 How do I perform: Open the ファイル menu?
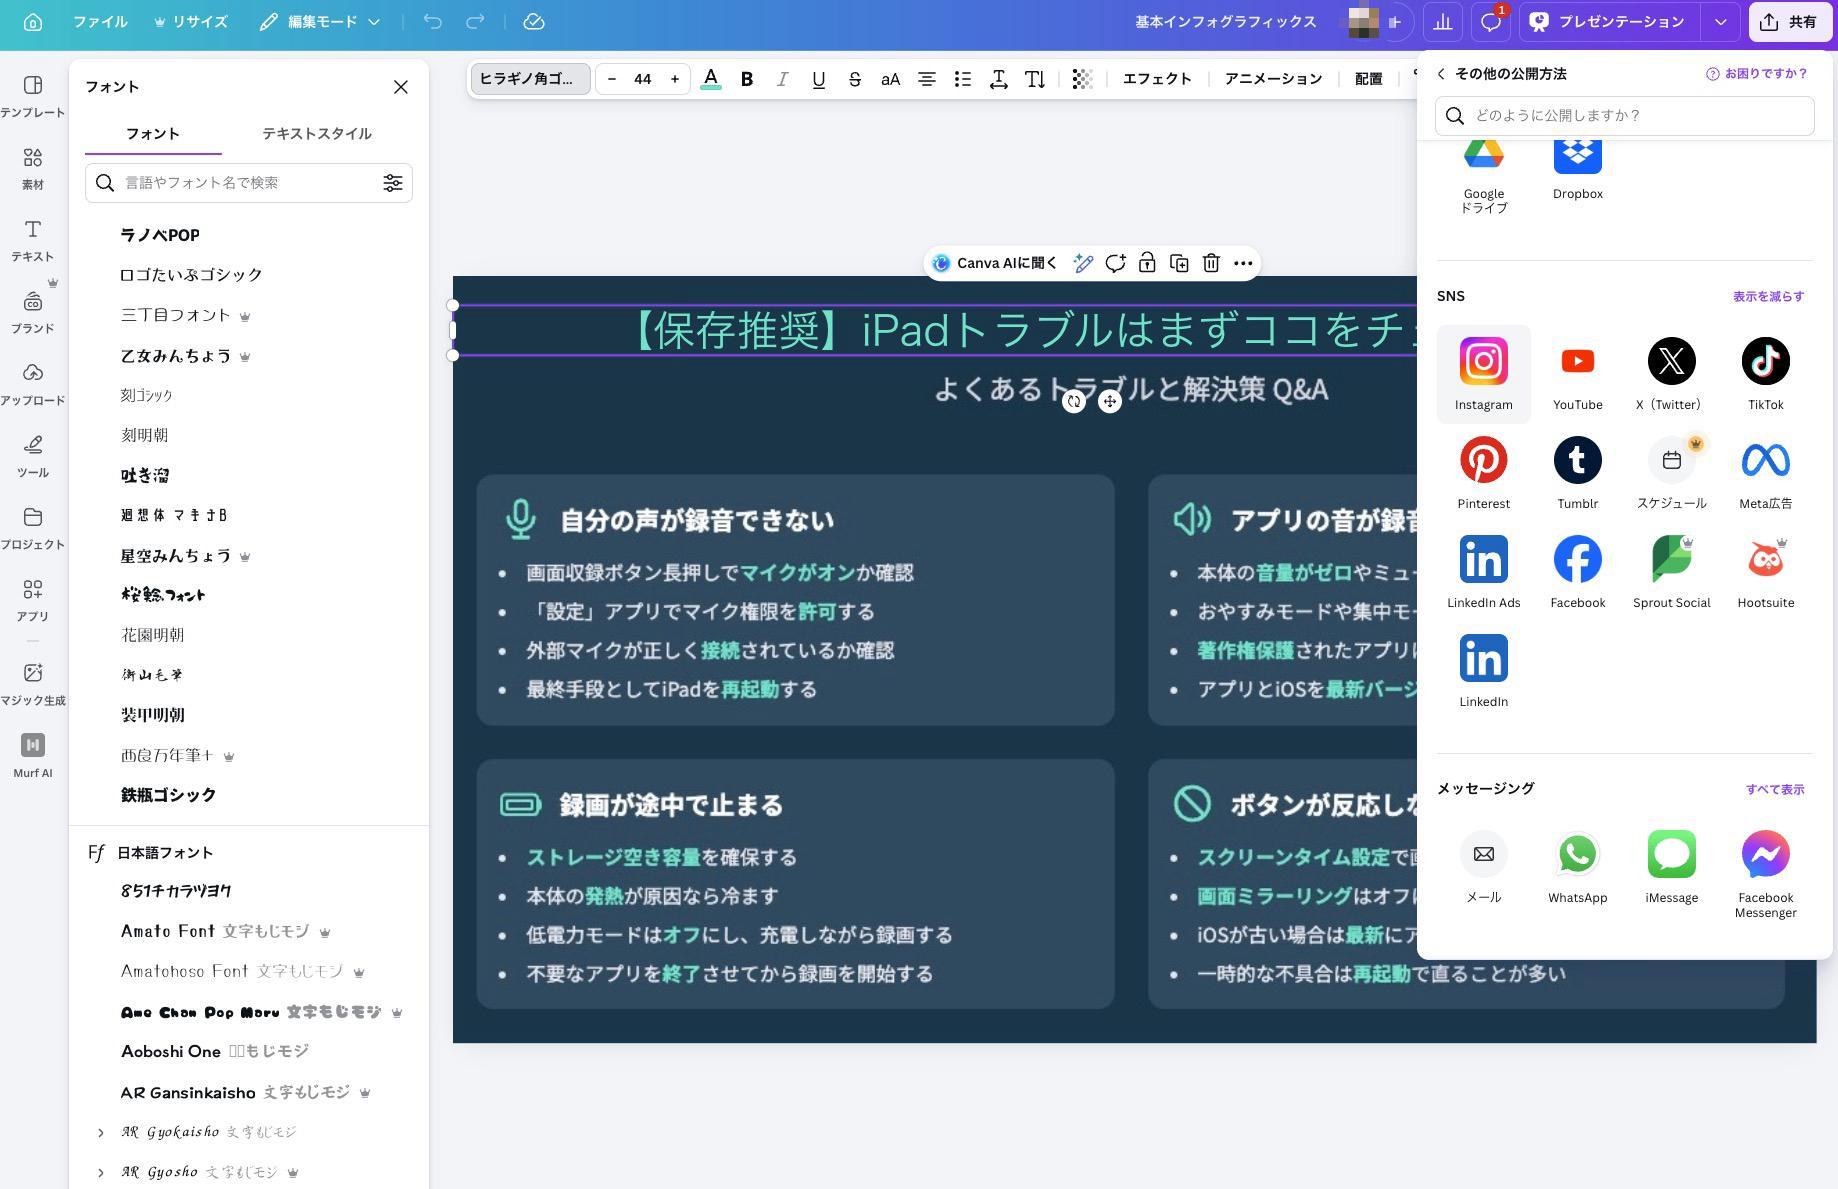click(x=100, y=21)
